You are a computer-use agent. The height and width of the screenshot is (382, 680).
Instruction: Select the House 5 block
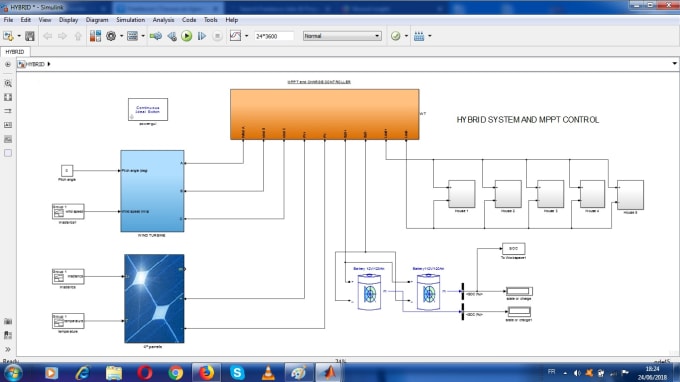click(x=631, y=195)
